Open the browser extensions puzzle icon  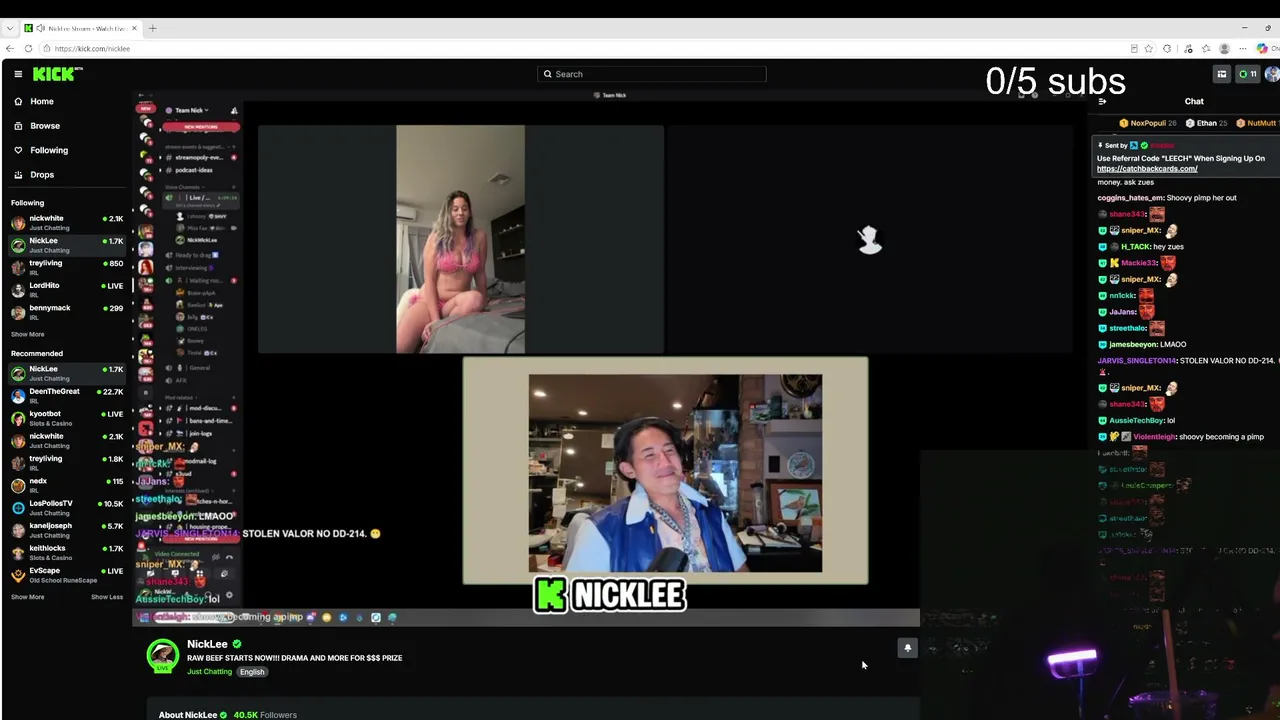1167,48
